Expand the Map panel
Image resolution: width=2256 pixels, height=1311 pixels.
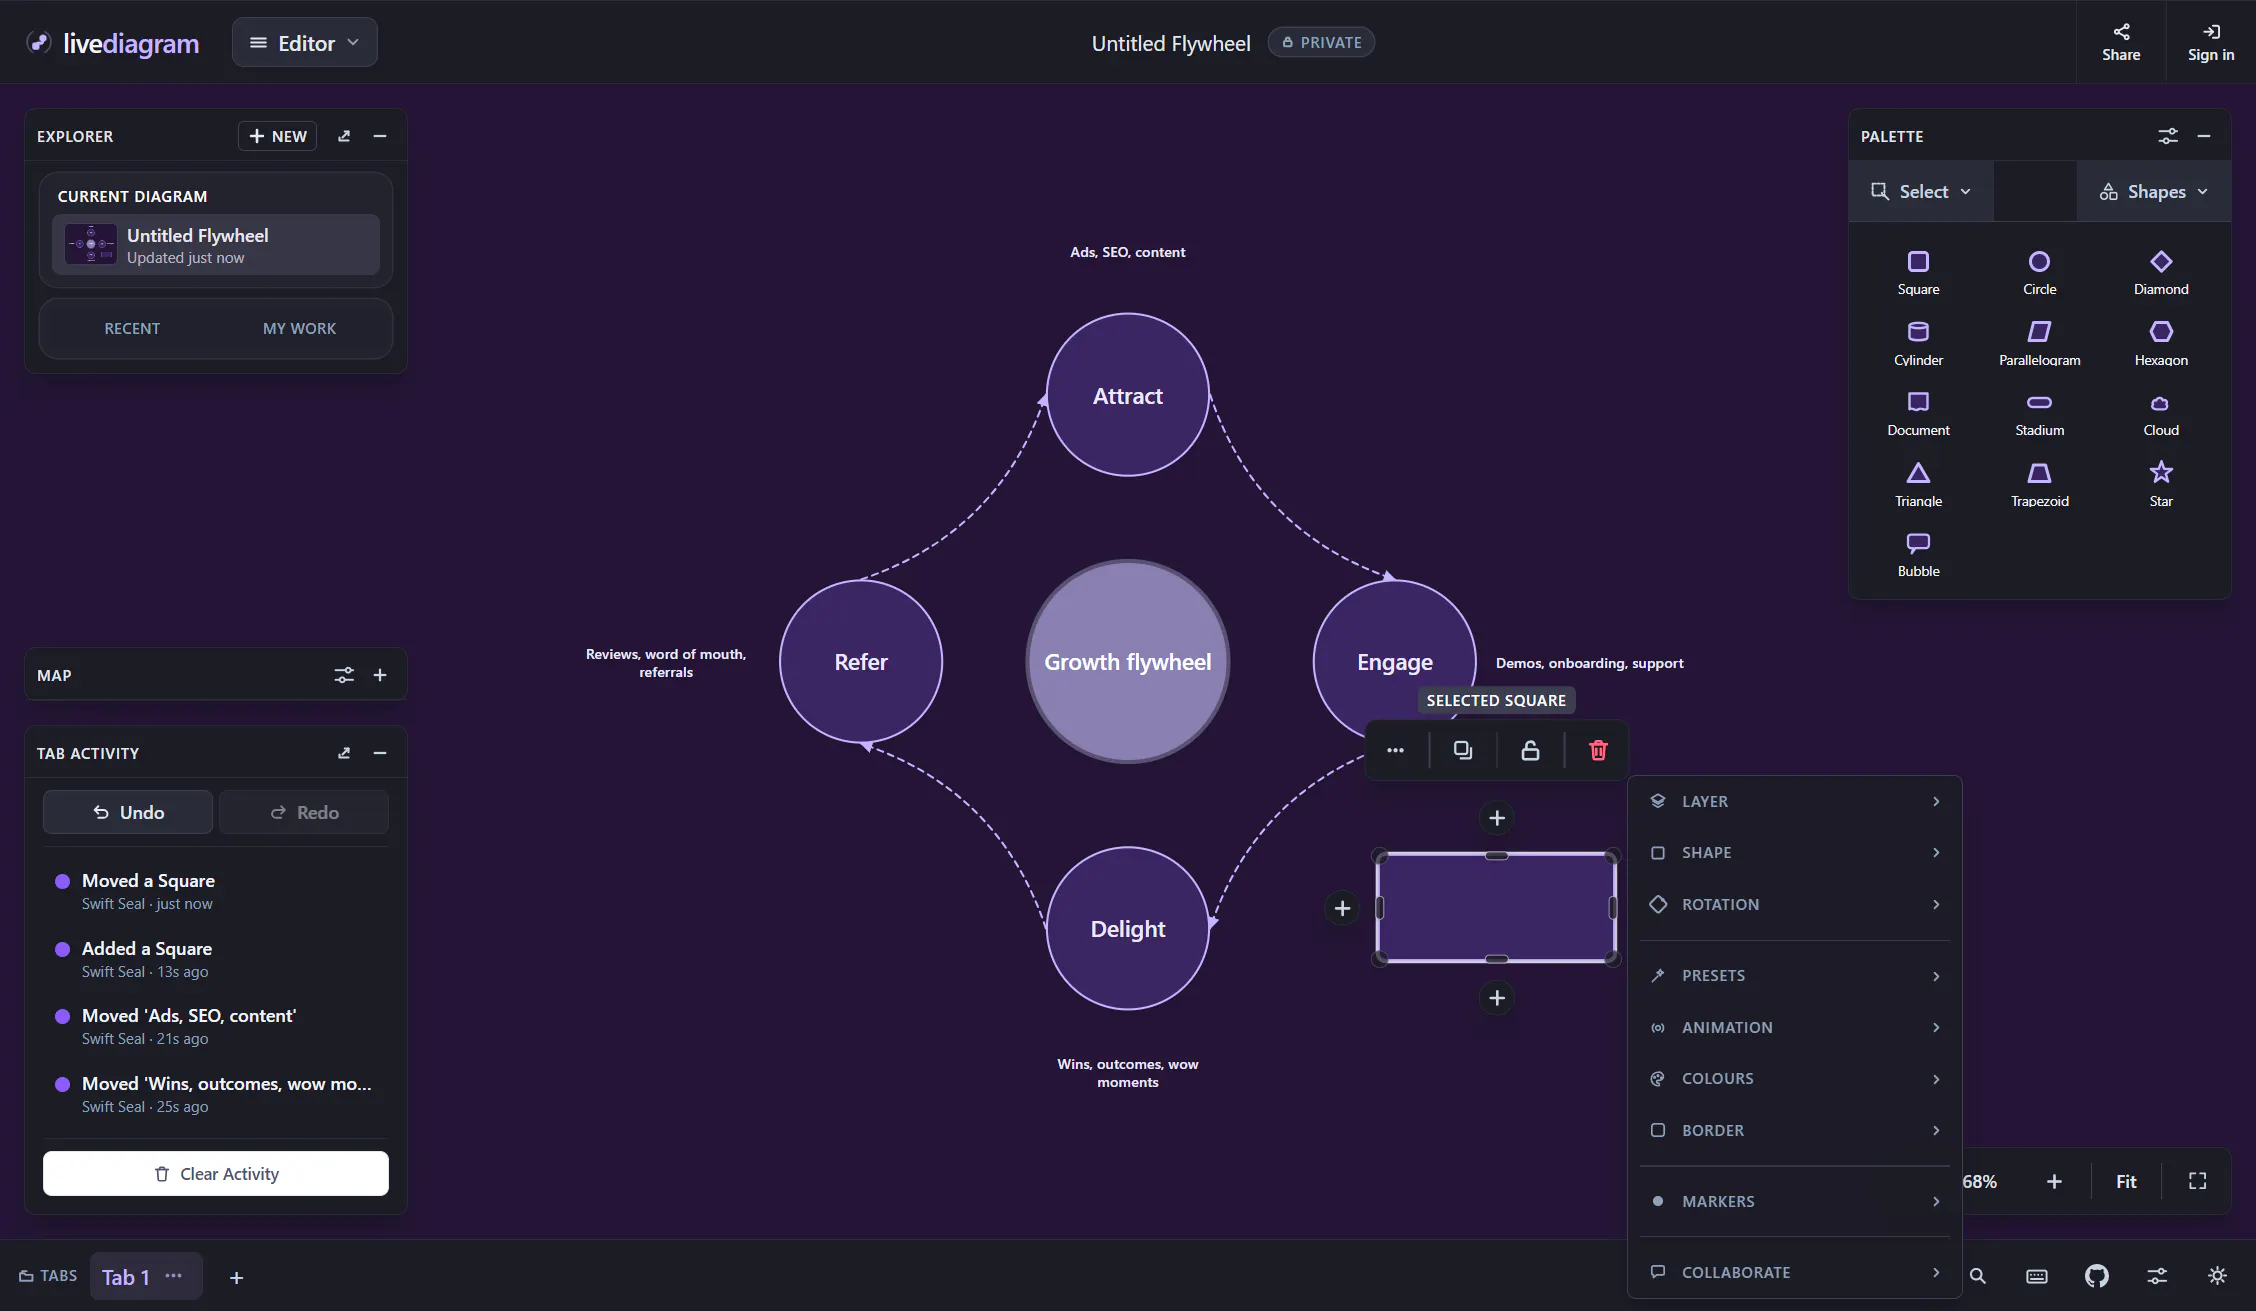point(380,675)
